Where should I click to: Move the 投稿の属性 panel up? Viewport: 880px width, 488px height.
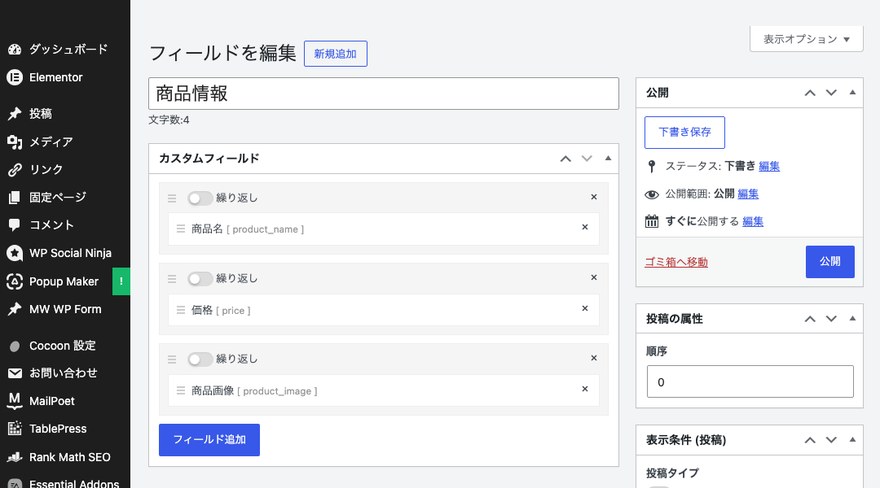[810, 319]
